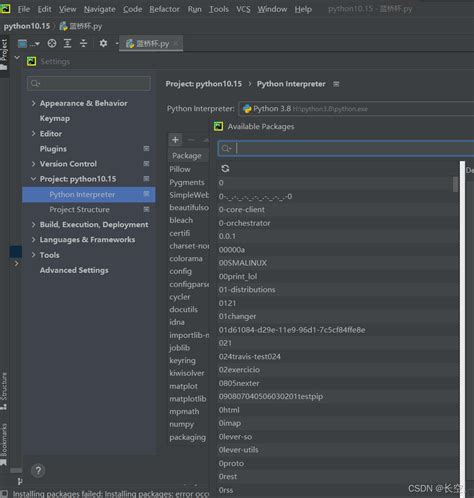Open the Structure tool window sidebar
474x498 pixels.
click(4, 391)
